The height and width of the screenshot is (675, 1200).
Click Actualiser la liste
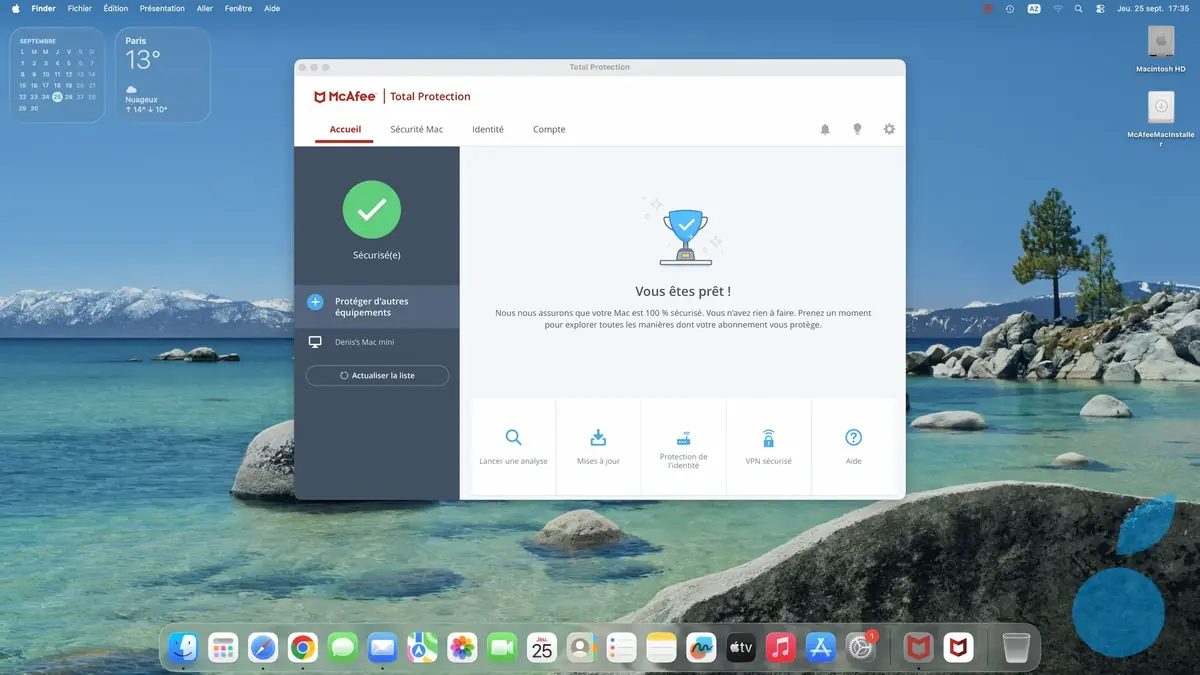[x=377, y=375]
